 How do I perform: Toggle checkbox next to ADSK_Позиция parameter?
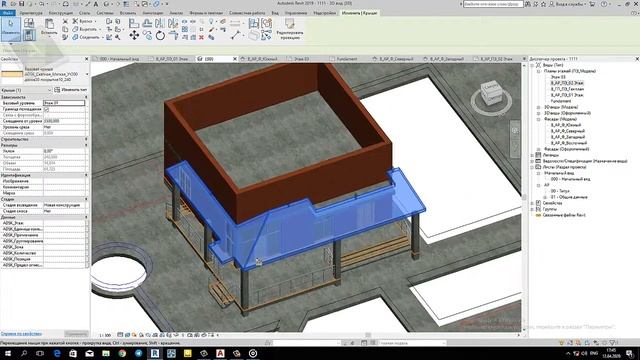coord(87,259)
